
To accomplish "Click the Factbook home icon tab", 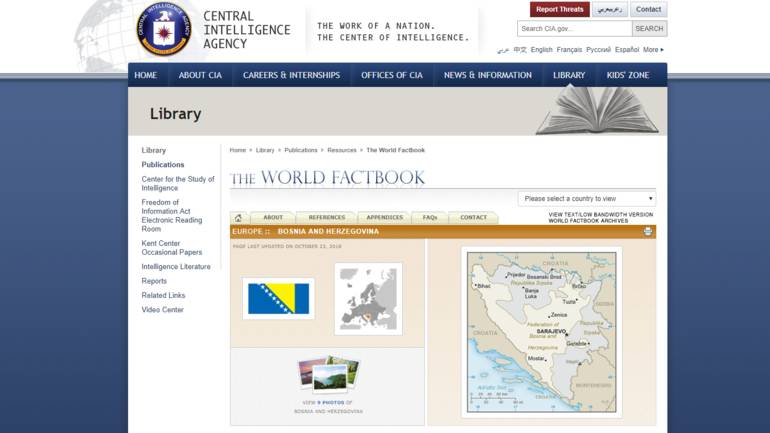I will [239, 217].
